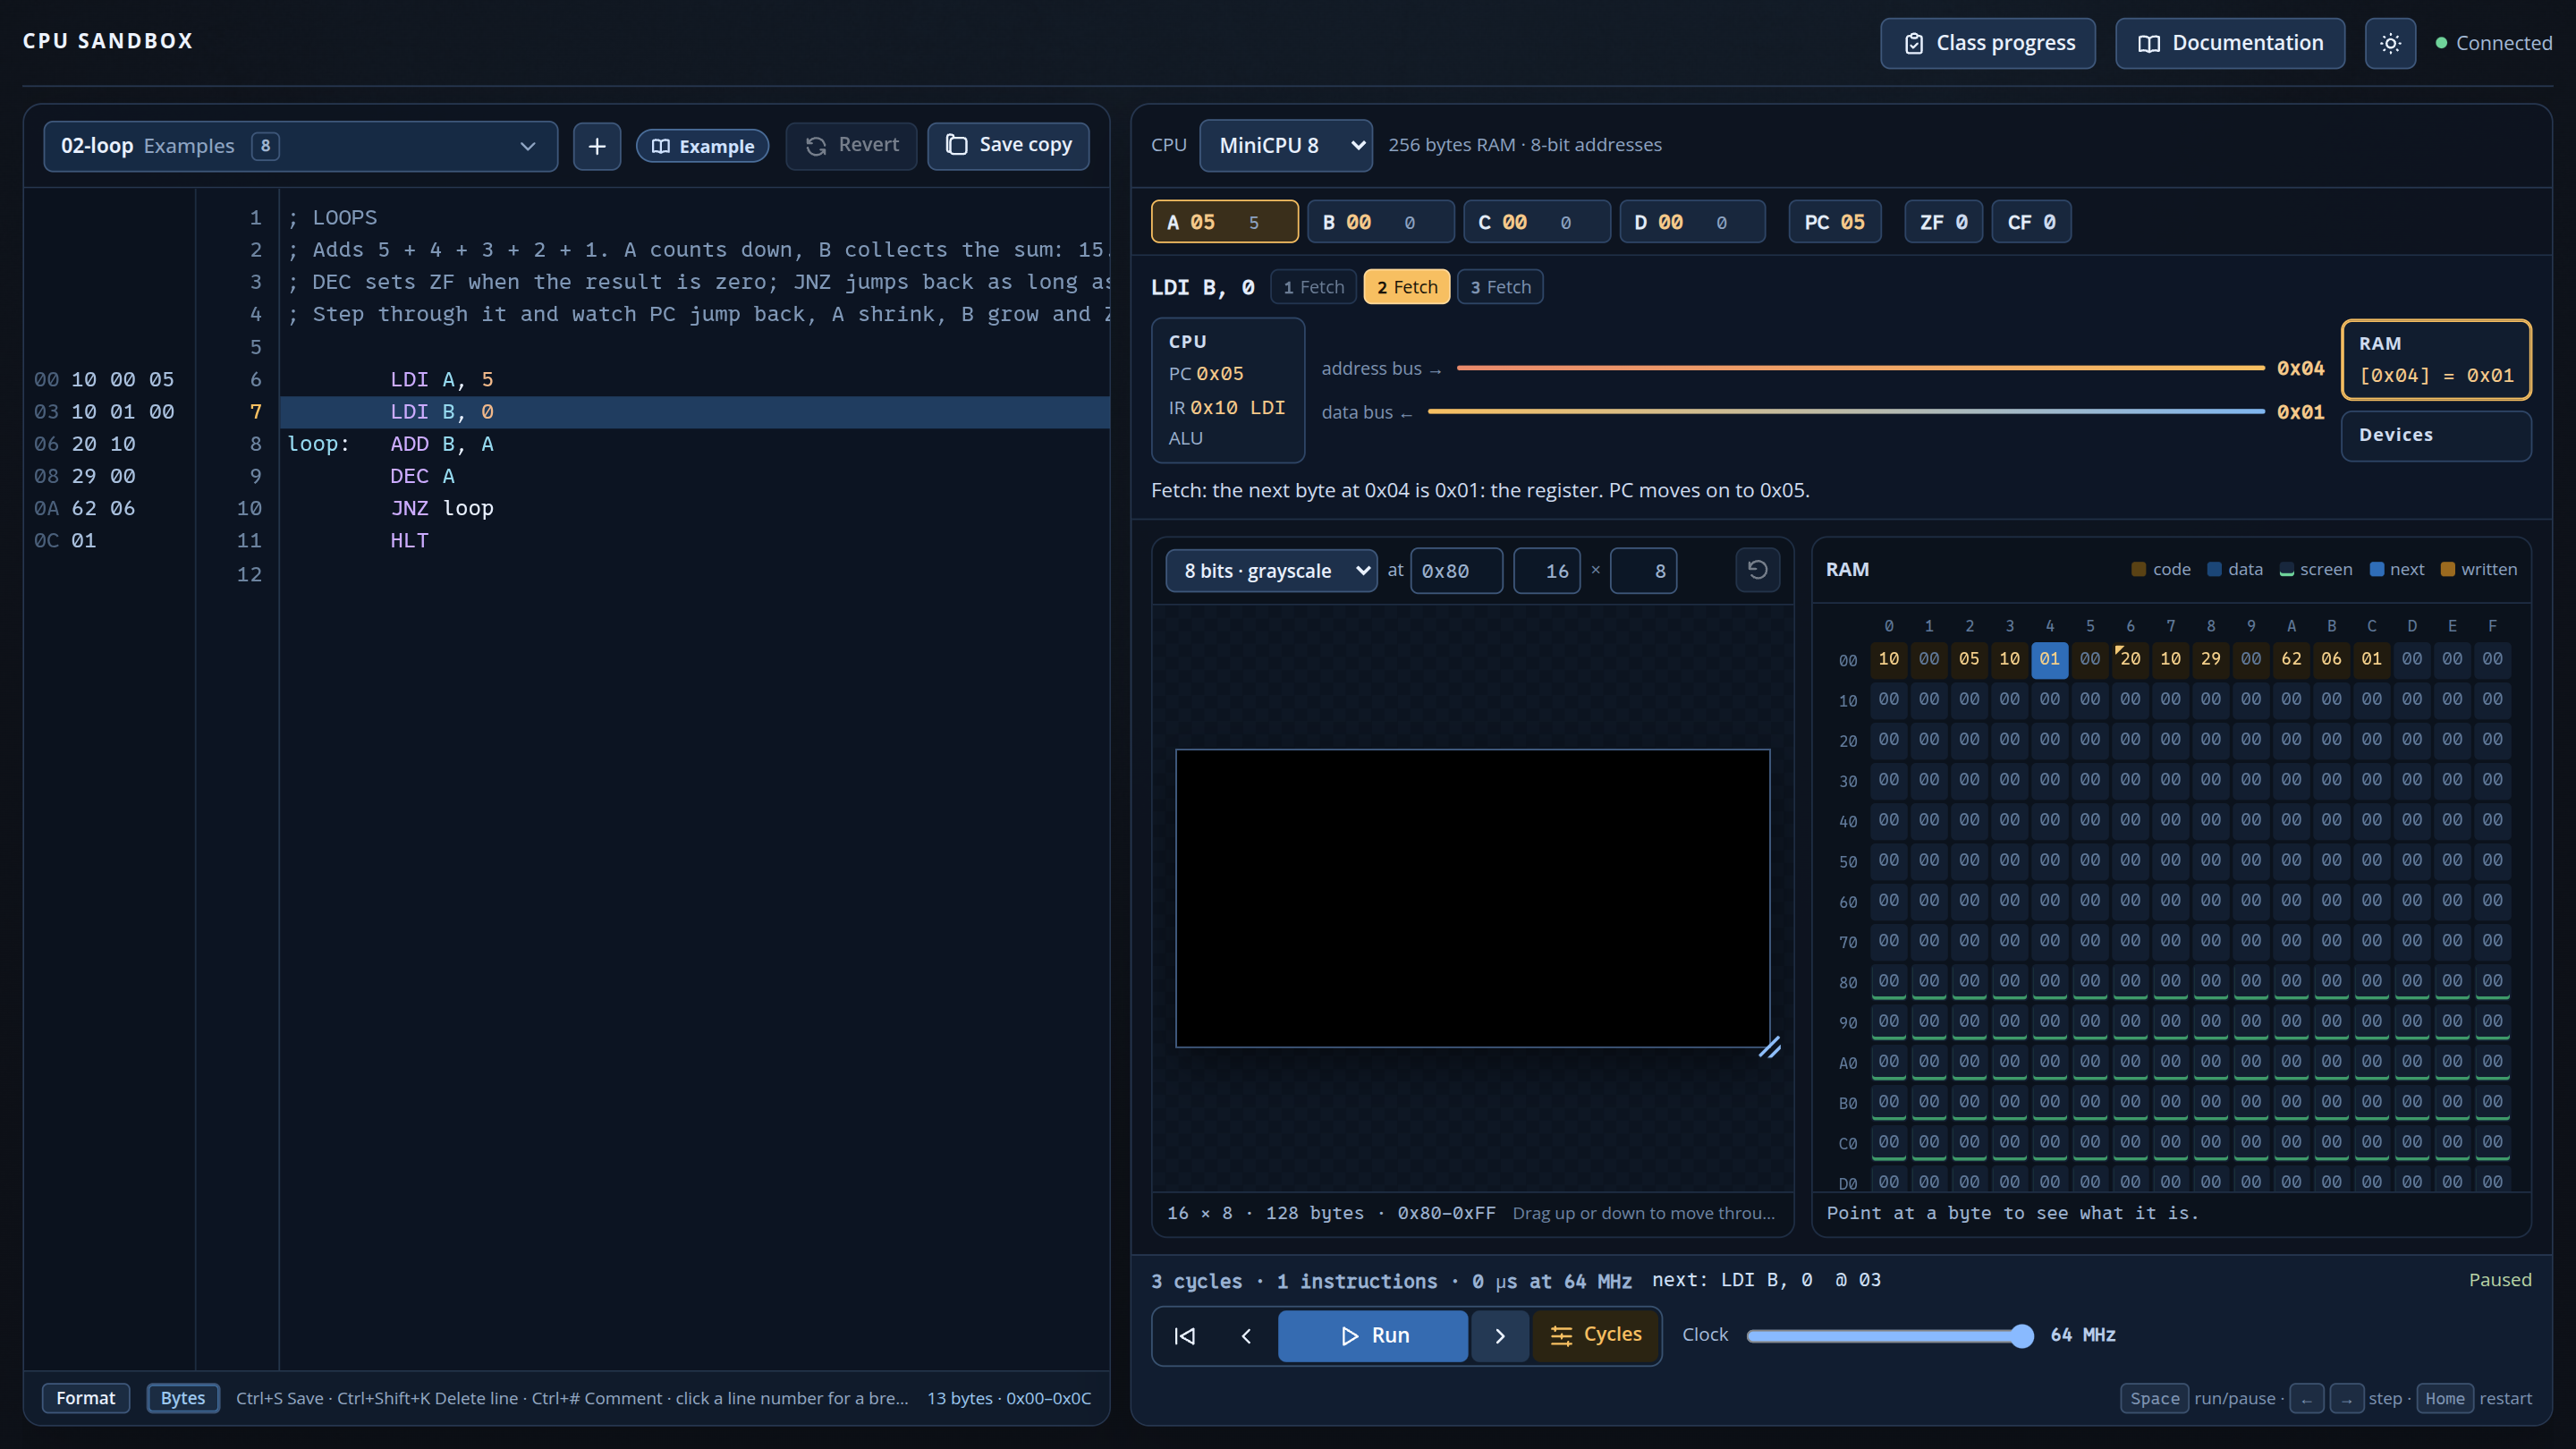Click the Revert button
The image size is (2576, 1449).
point(851,146)
